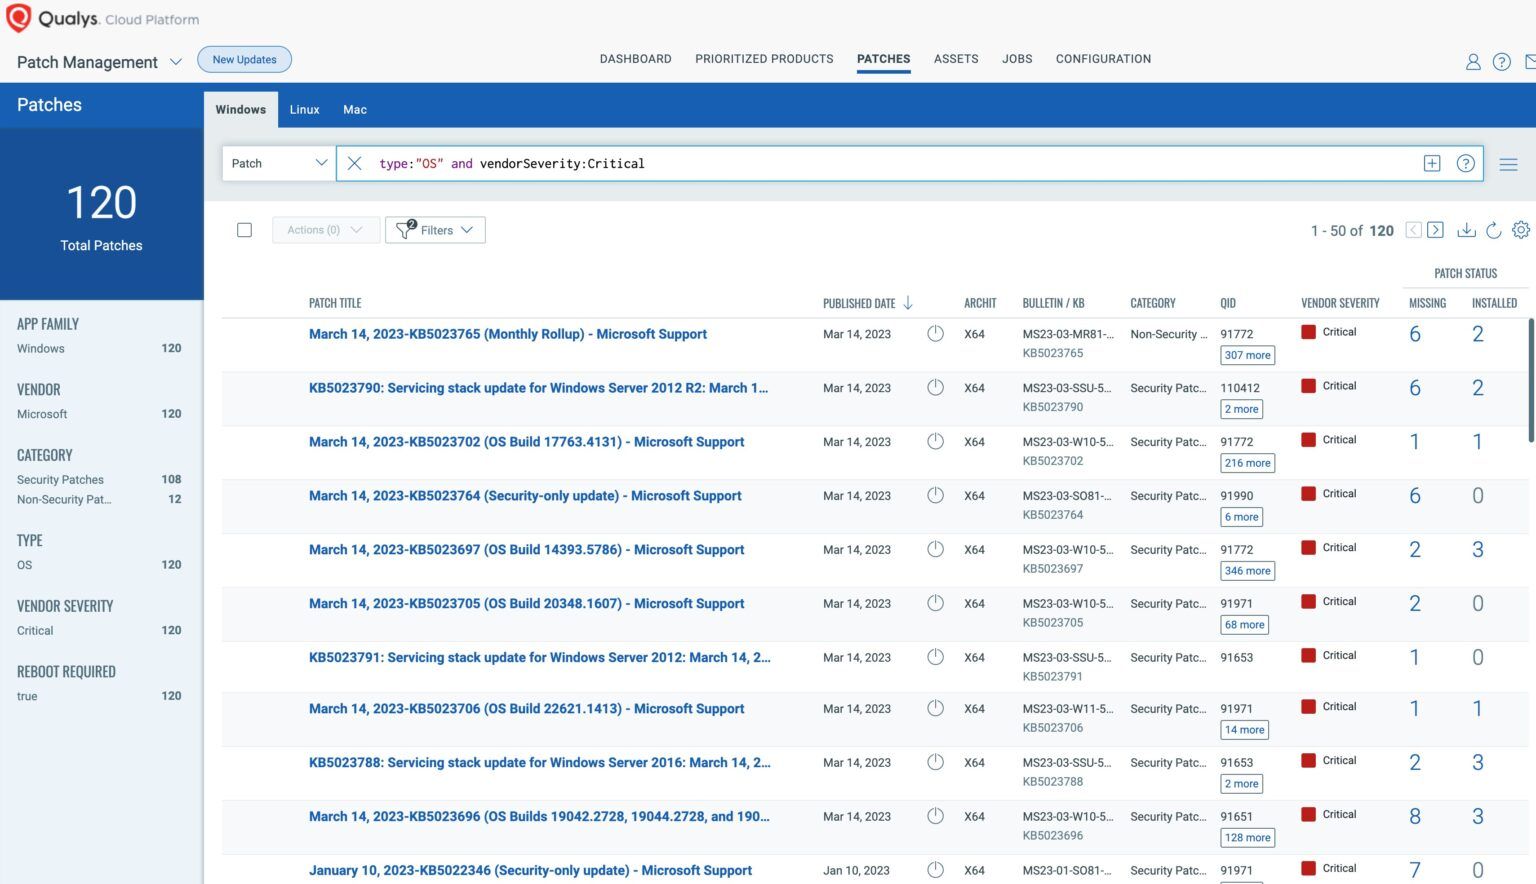Open the Filters dropdown
Viewport: 1536px width, 884px height.
435,229
